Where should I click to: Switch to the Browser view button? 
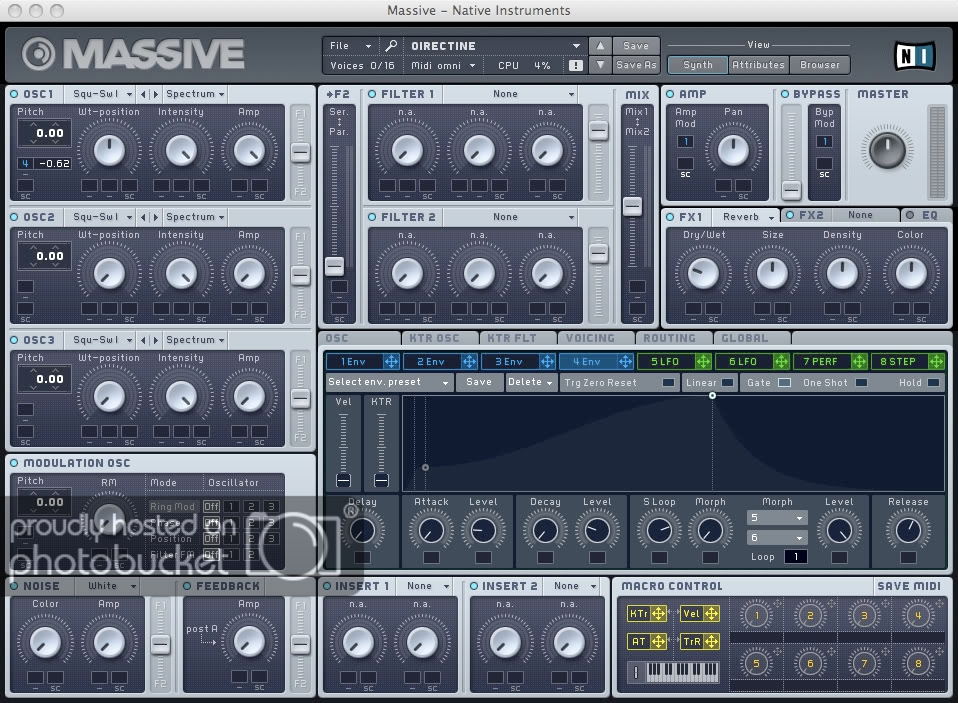click(819, 65)
